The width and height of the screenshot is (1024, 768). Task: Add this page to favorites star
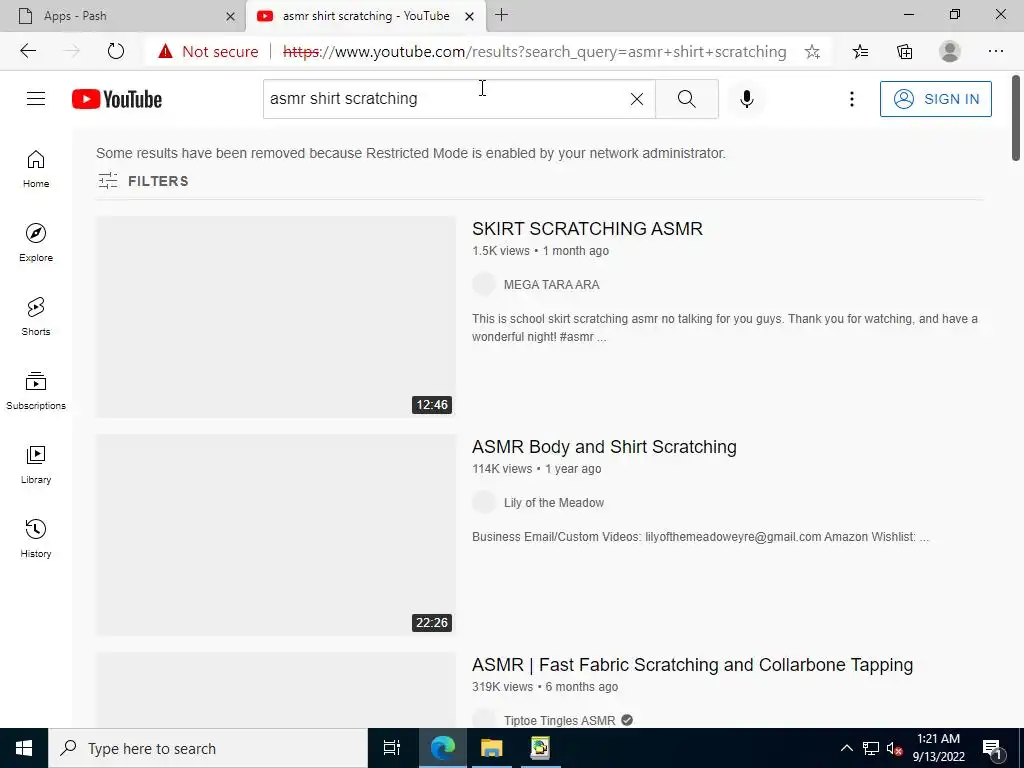(812, 52)
